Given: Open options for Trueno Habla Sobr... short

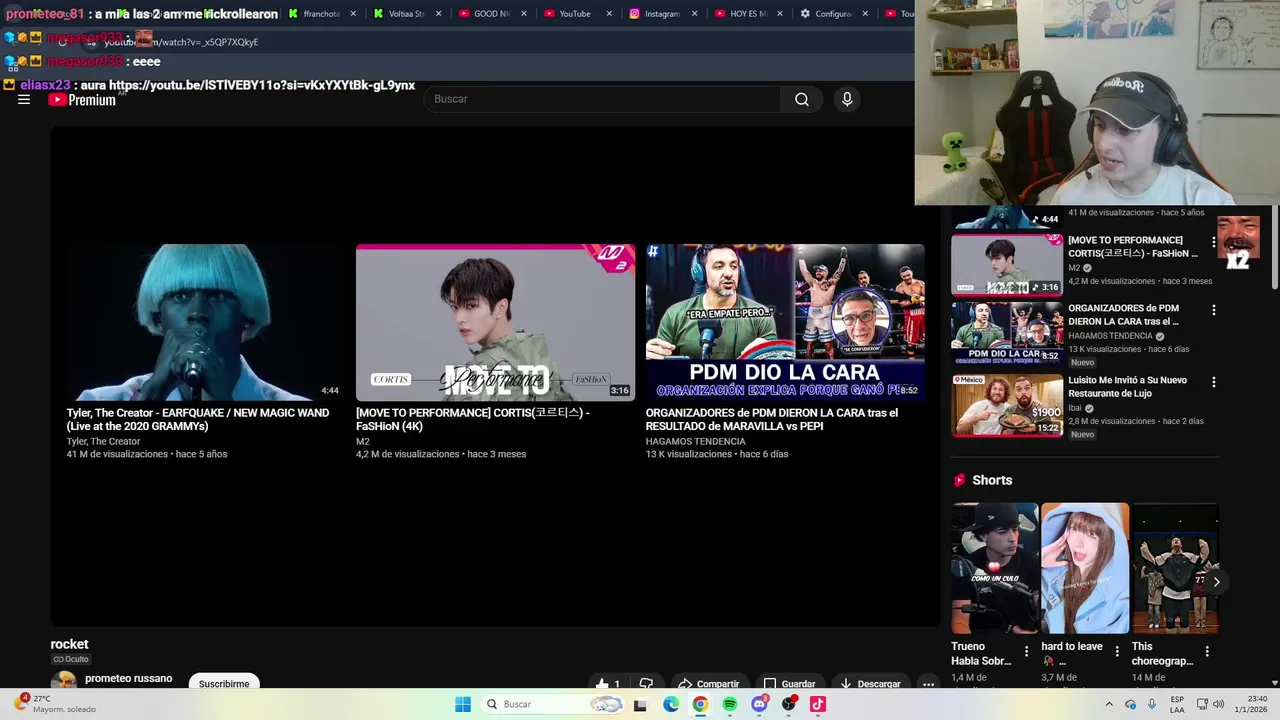Looking at the screenshot, I should coord(1026,651).
